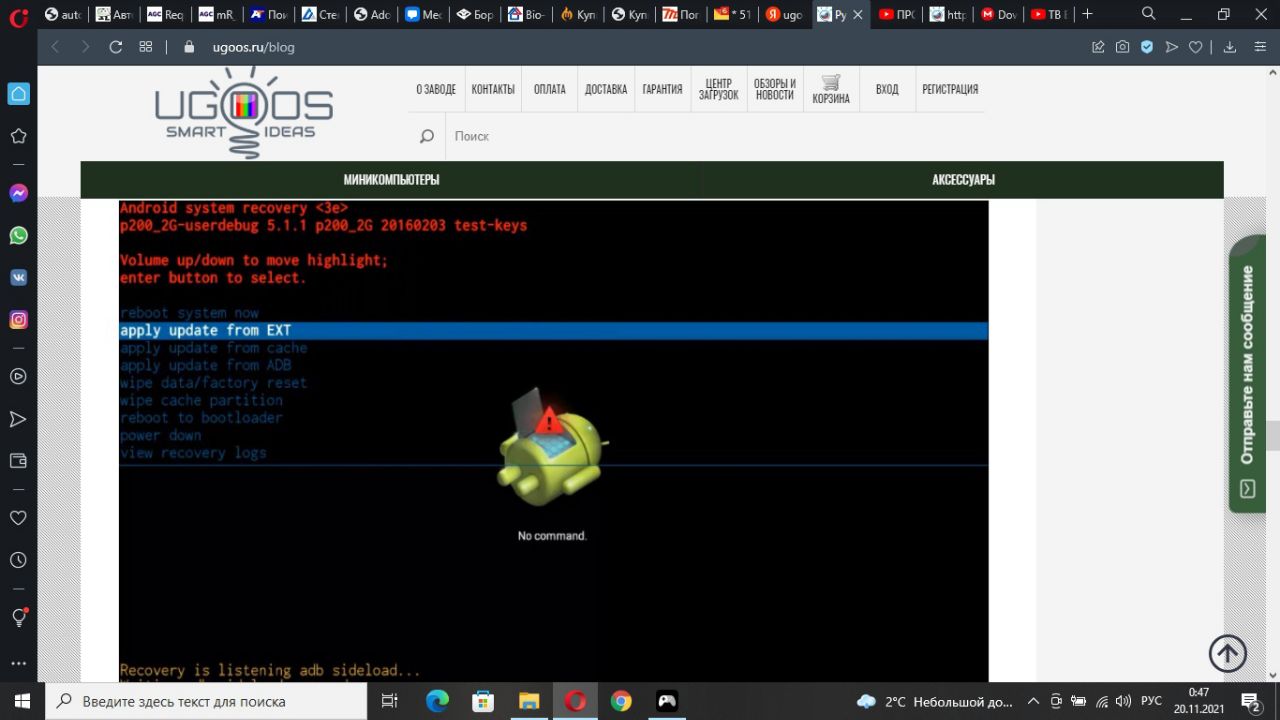The image size is (1280, 720).
Task: Open My Flow send icon in the sidebar
Action: click(18, 419)
